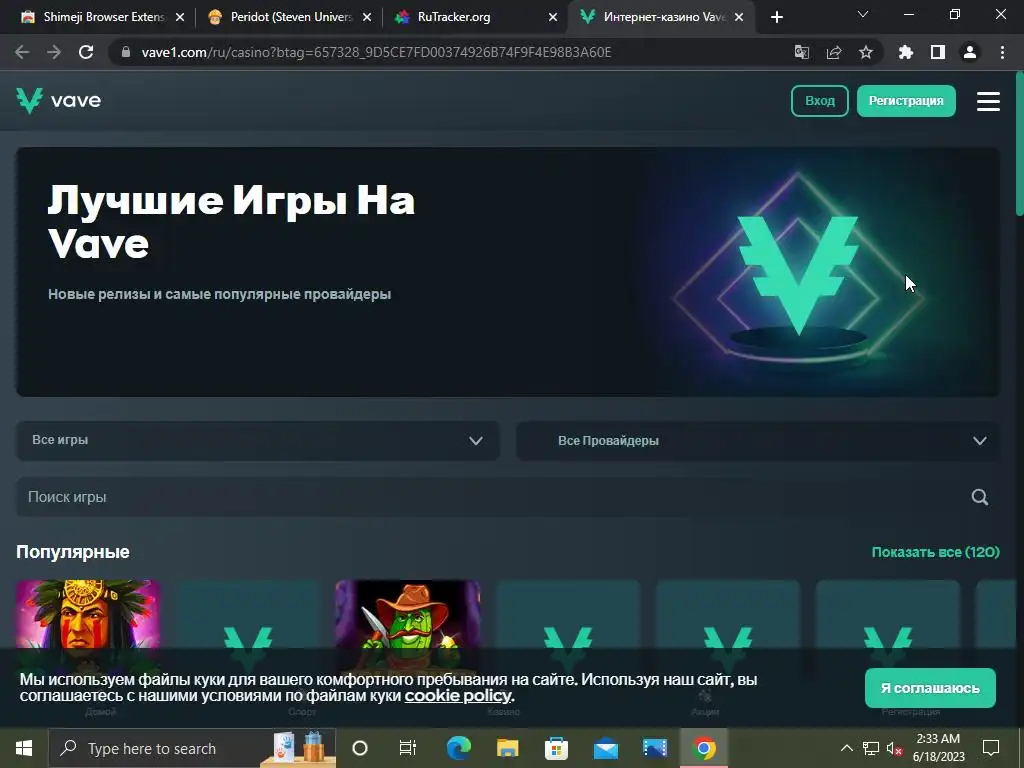This screenshot has height=768, width=1024.
Task: Open the Chrome profile avatar icon
Action: coord(970,52)
